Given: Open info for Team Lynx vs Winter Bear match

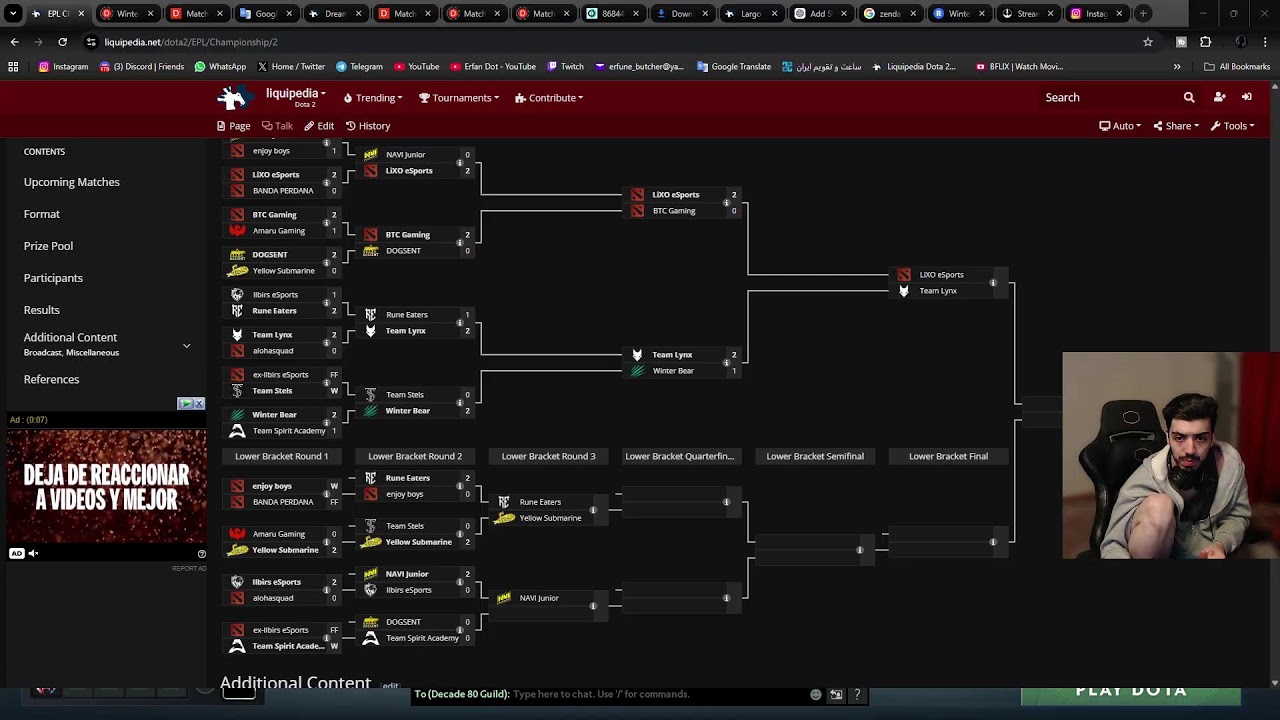Looking at the screenshot, I should [727, 363].
